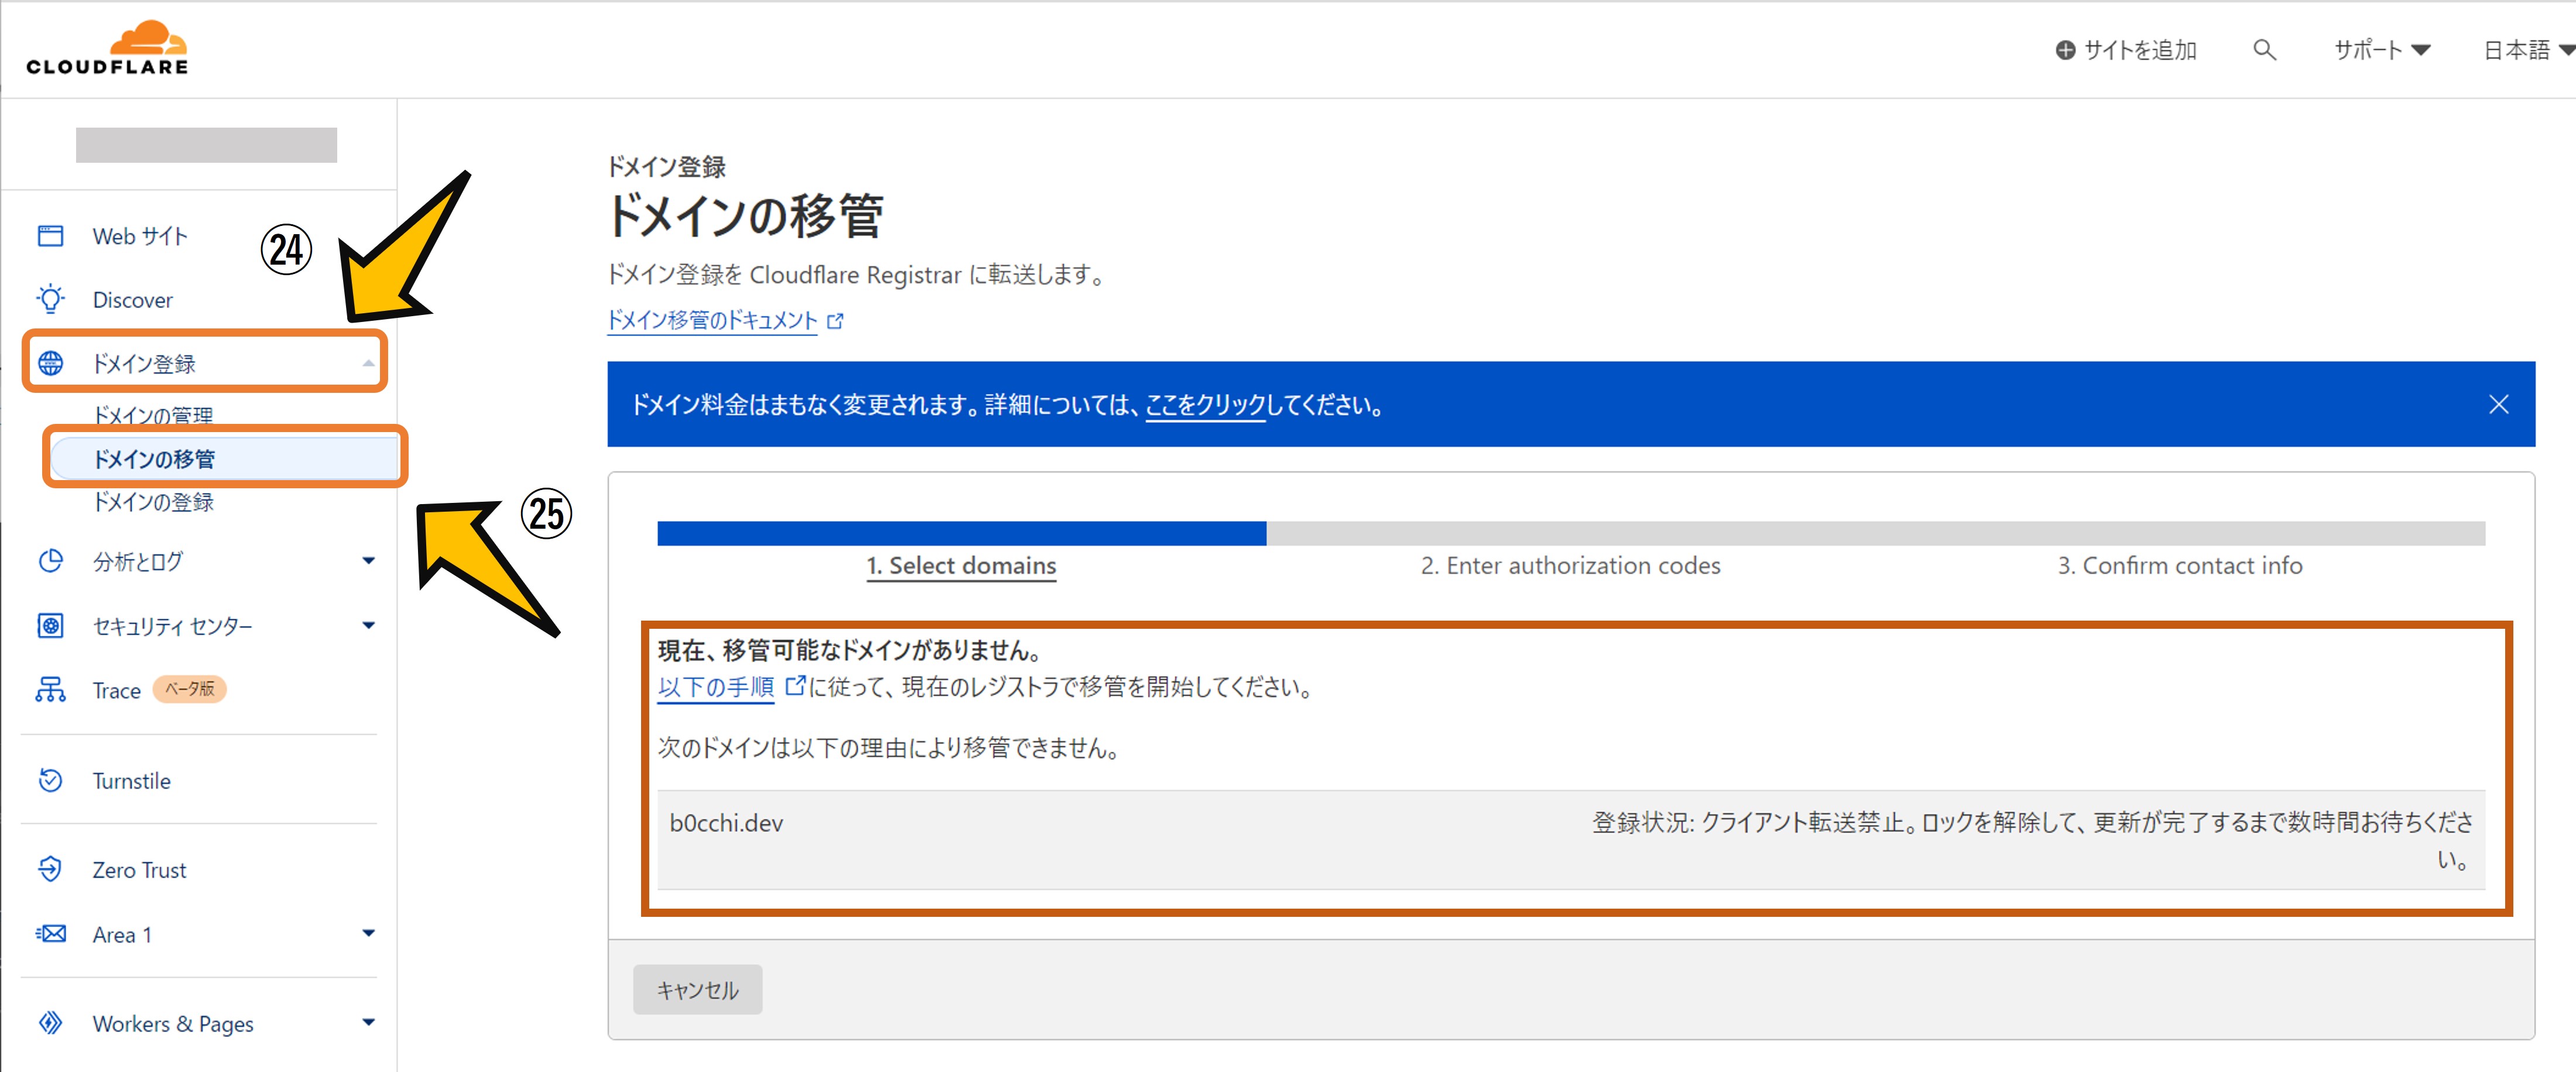Click the ドメイン登録 globe icon

[50, 363]
